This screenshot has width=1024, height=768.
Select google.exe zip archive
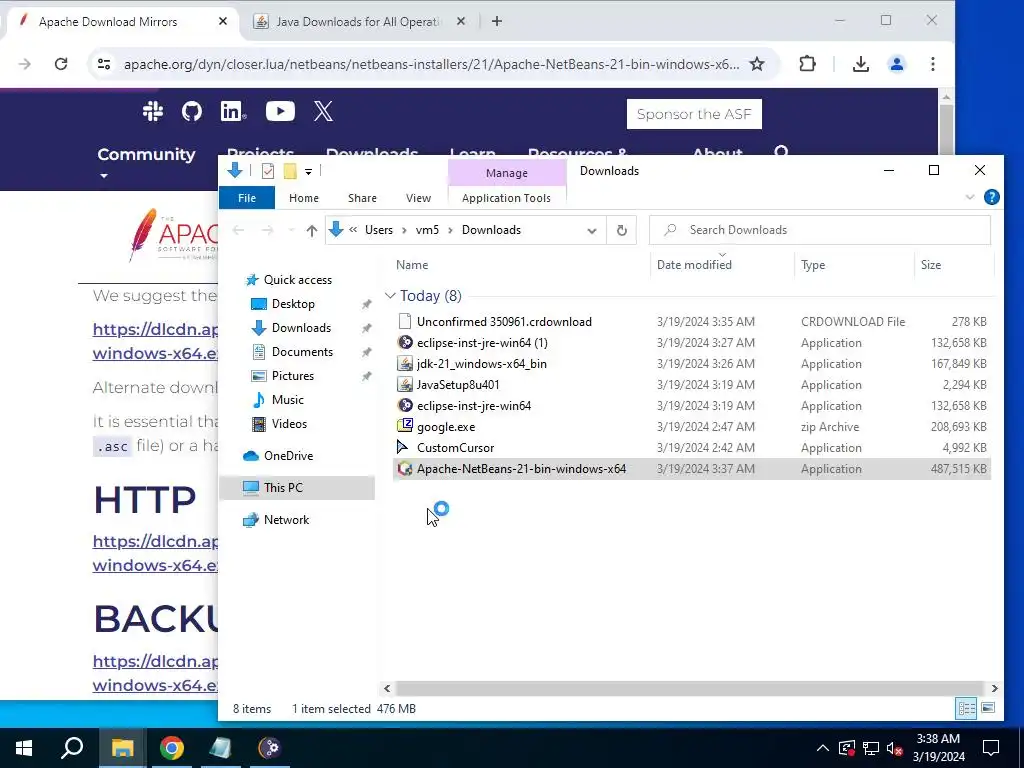coord(692,427)
